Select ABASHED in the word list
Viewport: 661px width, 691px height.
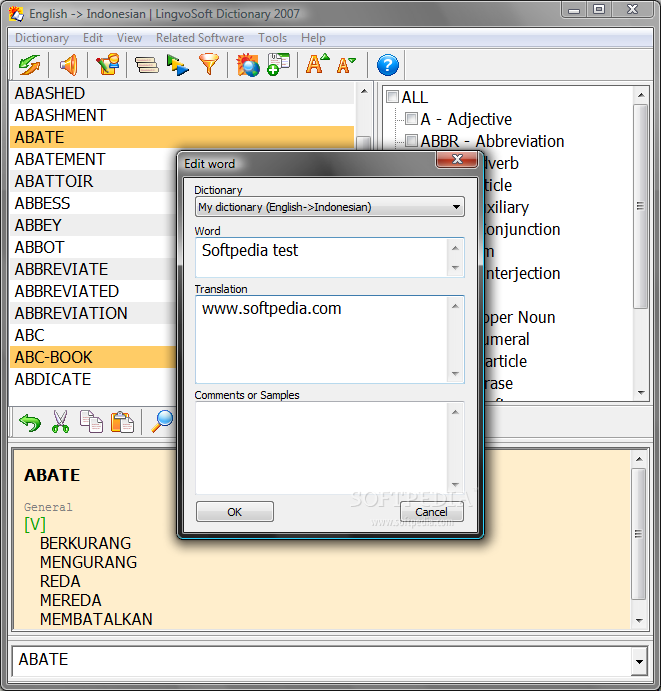tap(182, 93)
